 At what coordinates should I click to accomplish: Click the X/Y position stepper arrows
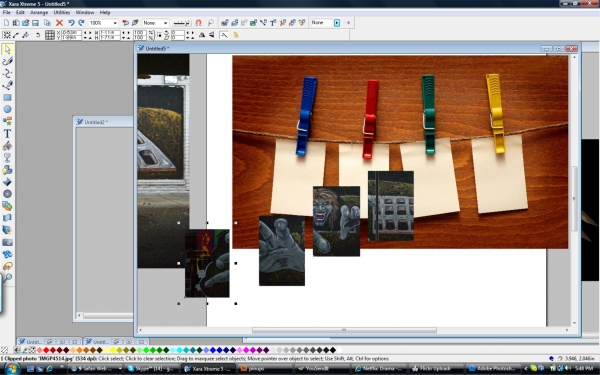click(x=88, y=35)
